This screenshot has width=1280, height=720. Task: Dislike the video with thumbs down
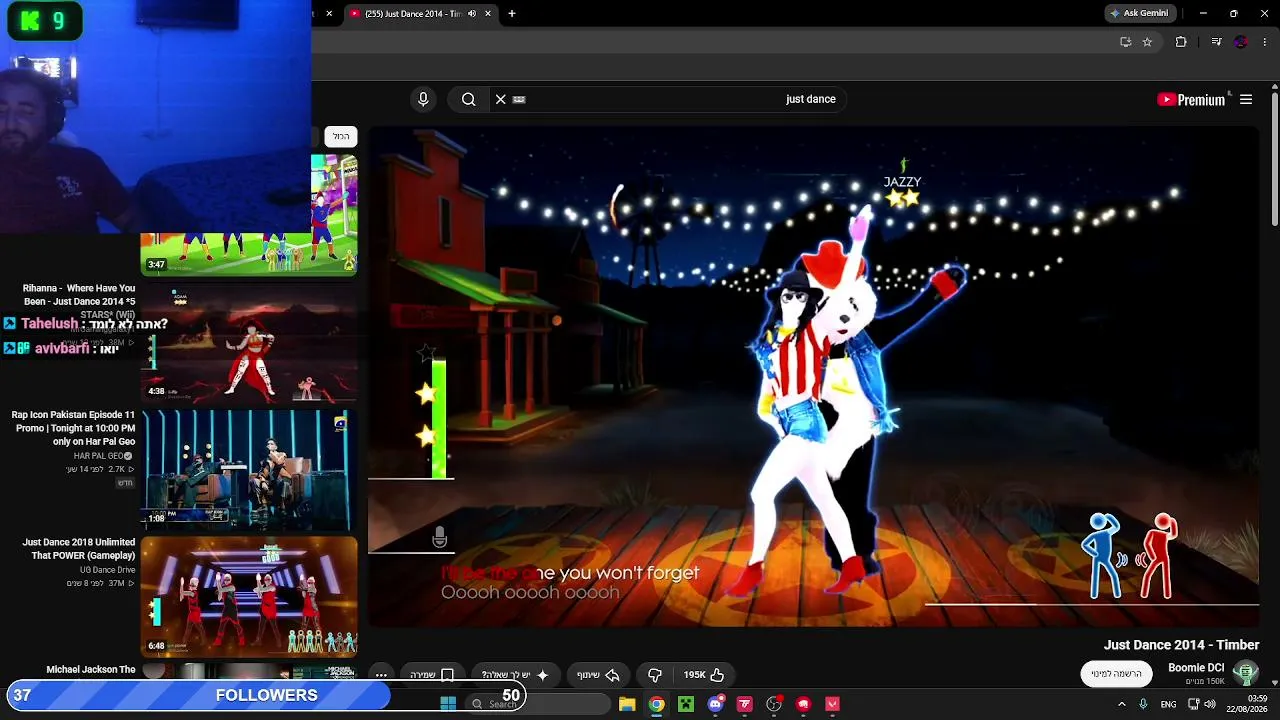click(x=655, y=675)
